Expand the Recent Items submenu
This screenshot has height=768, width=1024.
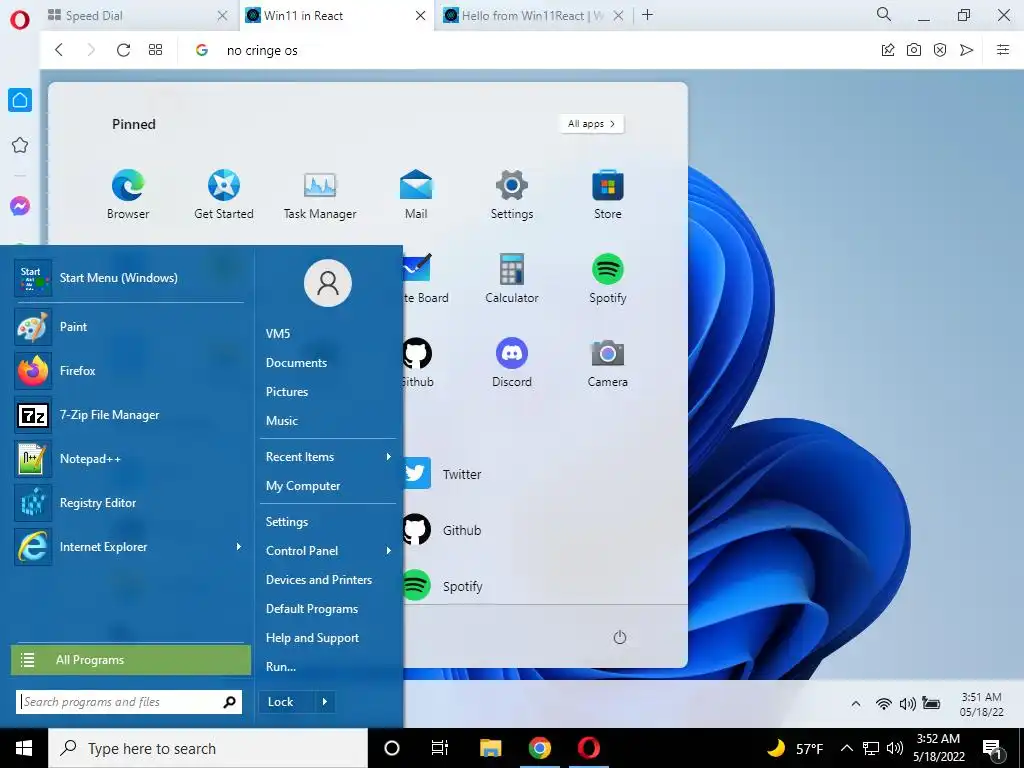[x=388, y=456]
